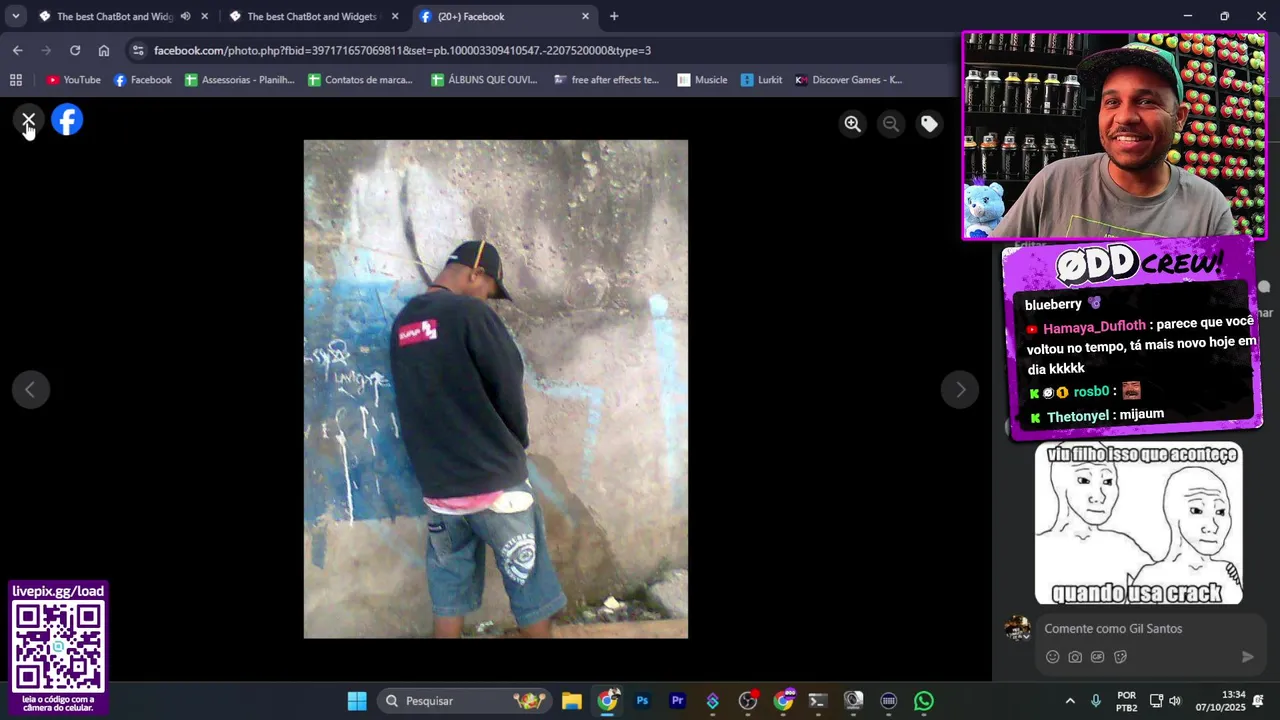
Task: Click the microphone tray icon
Action: pyautogui.click(x=1096, y=701)
